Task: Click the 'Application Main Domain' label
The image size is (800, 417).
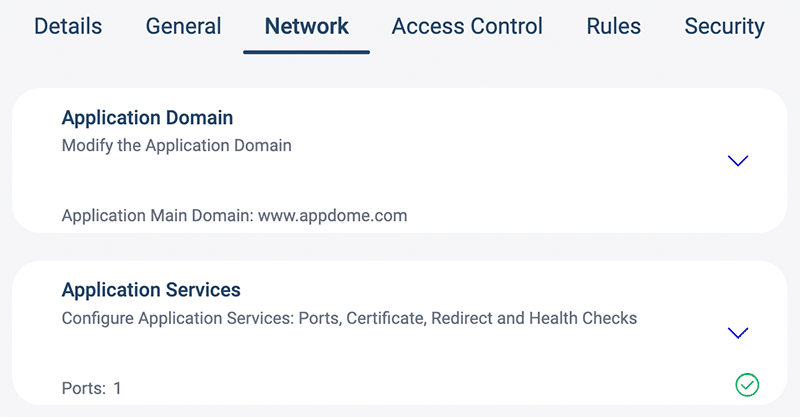Action: click(x=156, y=215)
